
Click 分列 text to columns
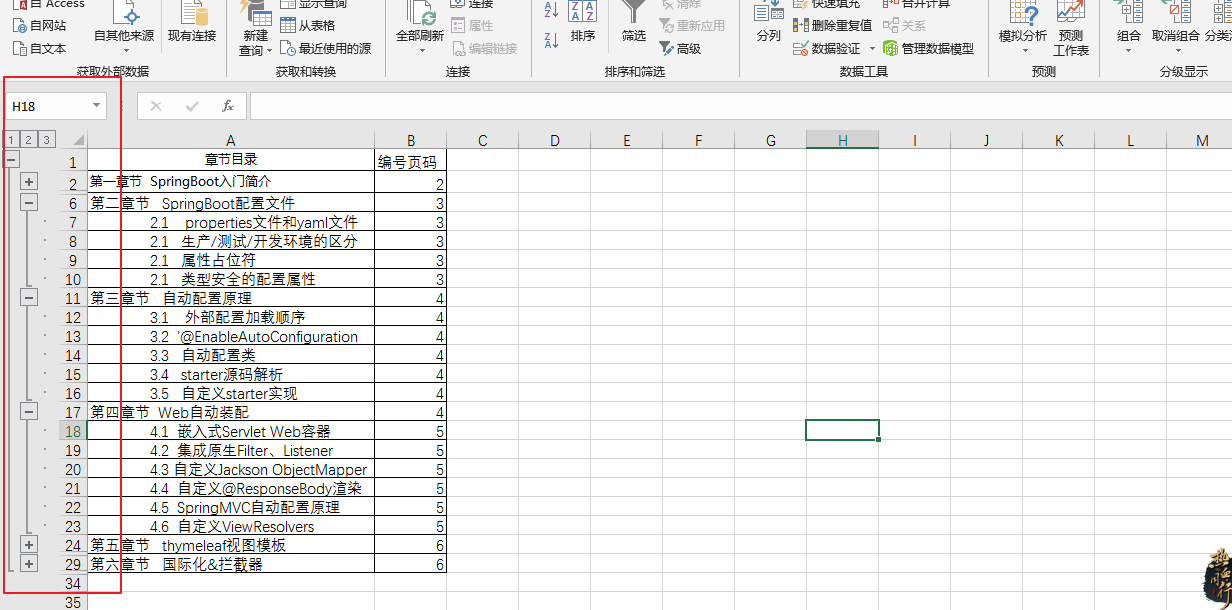(x=768, y=24)
